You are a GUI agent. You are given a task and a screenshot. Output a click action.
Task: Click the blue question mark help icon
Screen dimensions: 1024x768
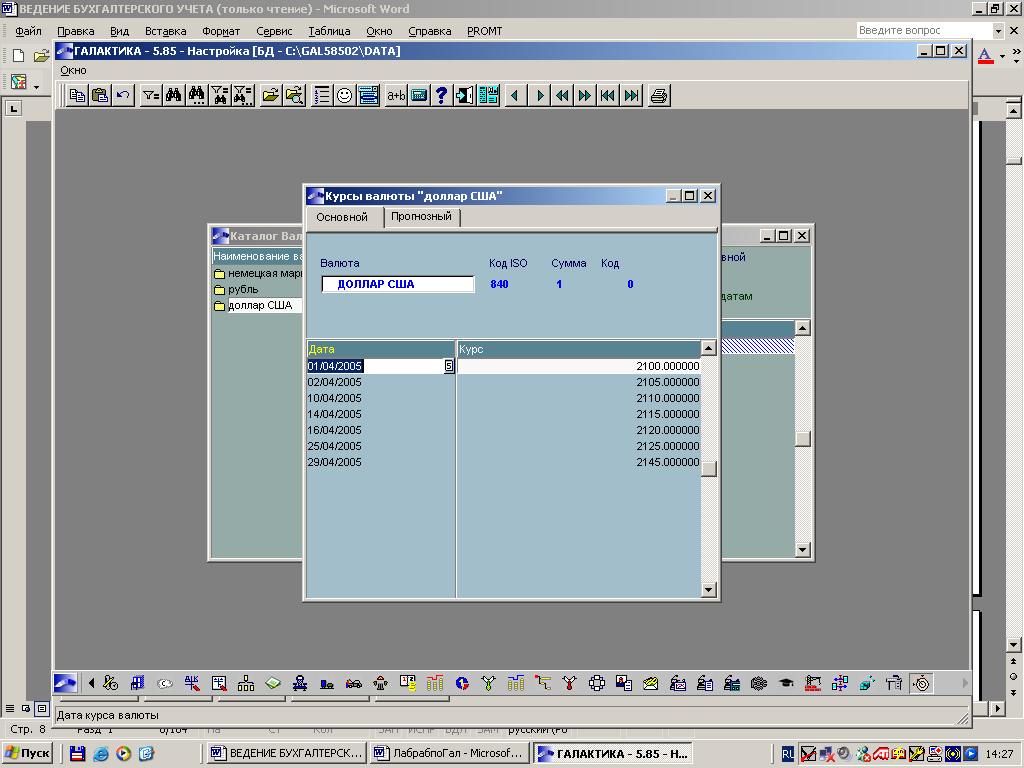pos(441,96)
